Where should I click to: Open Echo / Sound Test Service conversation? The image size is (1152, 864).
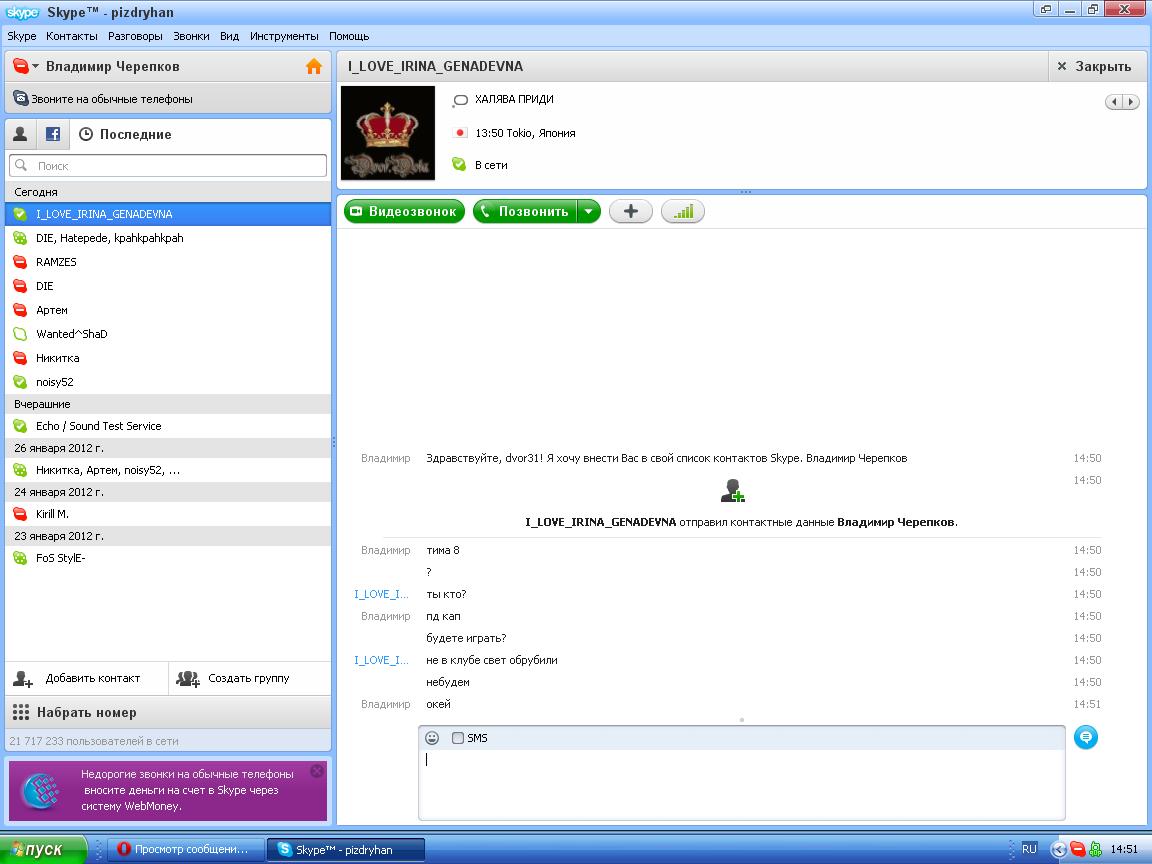pyautogui.click(x=168, y=426)
